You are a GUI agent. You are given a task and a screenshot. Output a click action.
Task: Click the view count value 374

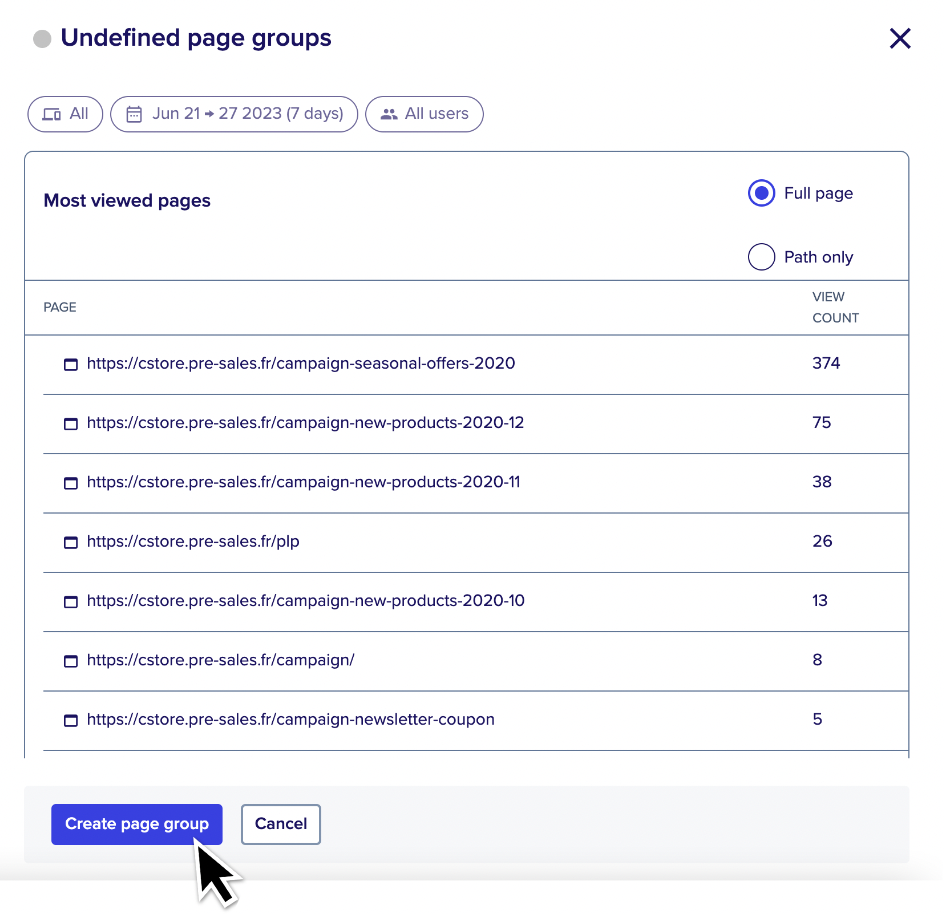826,363
